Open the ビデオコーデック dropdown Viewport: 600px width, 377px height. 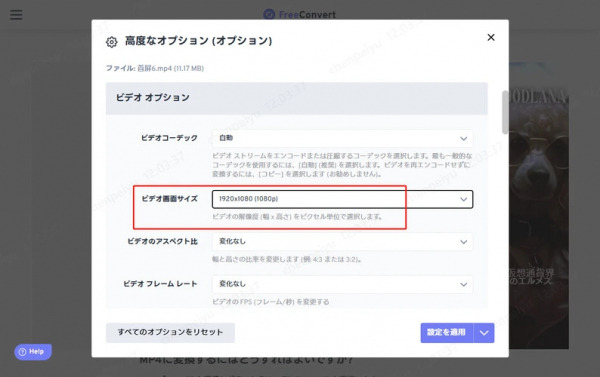(342, 138)
